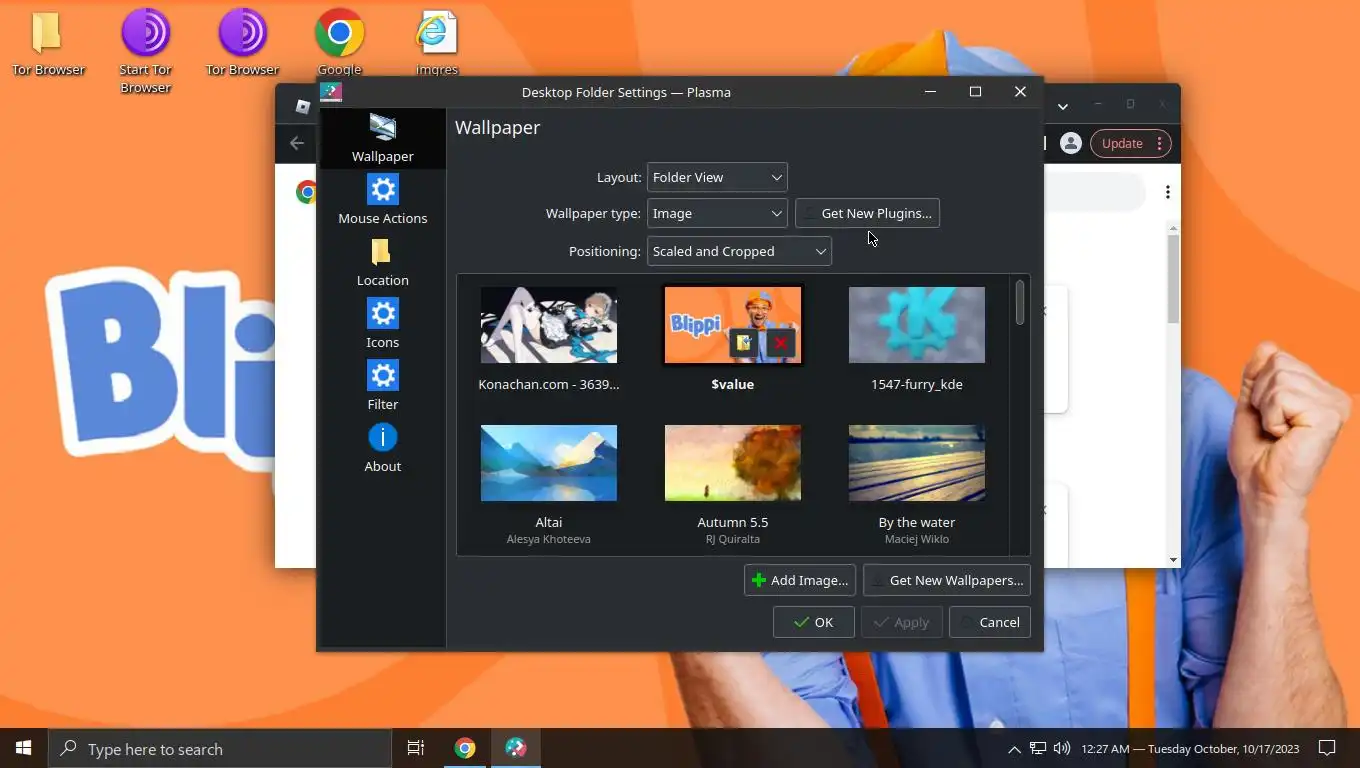This screenshot has height=768, width=1360.
Task: Click the Layout label text
Action: pyautogui.click(x=619, y=177)
